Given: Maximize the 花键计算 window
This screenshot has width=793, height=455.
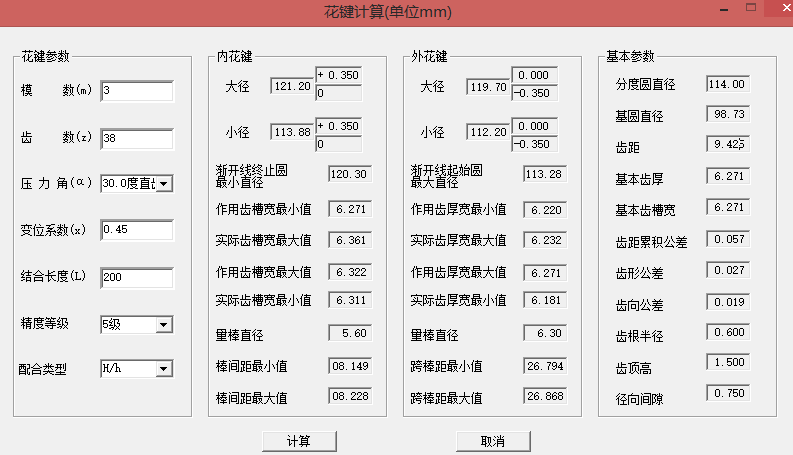Looking at the screenshot, I should [751, 8].
